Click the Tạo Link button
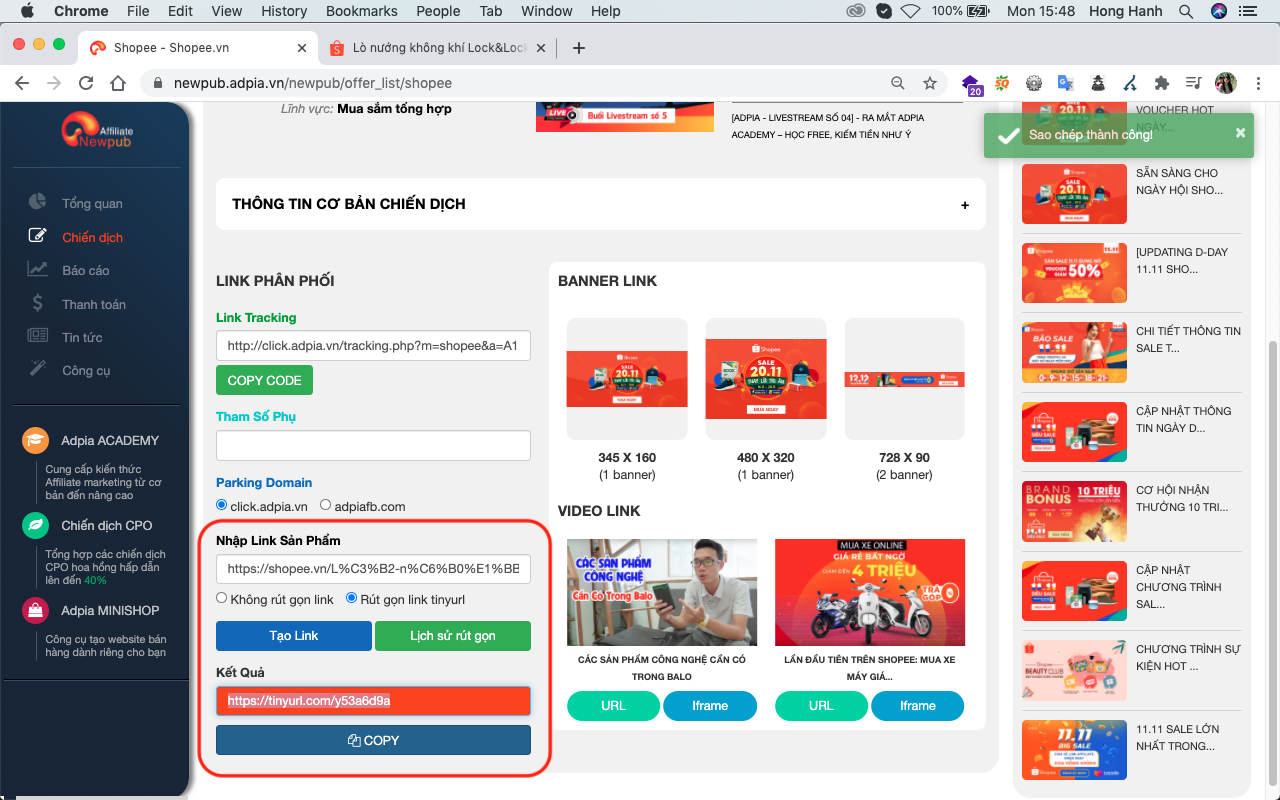Screen dimensions: 1280x800 (294, 636)
